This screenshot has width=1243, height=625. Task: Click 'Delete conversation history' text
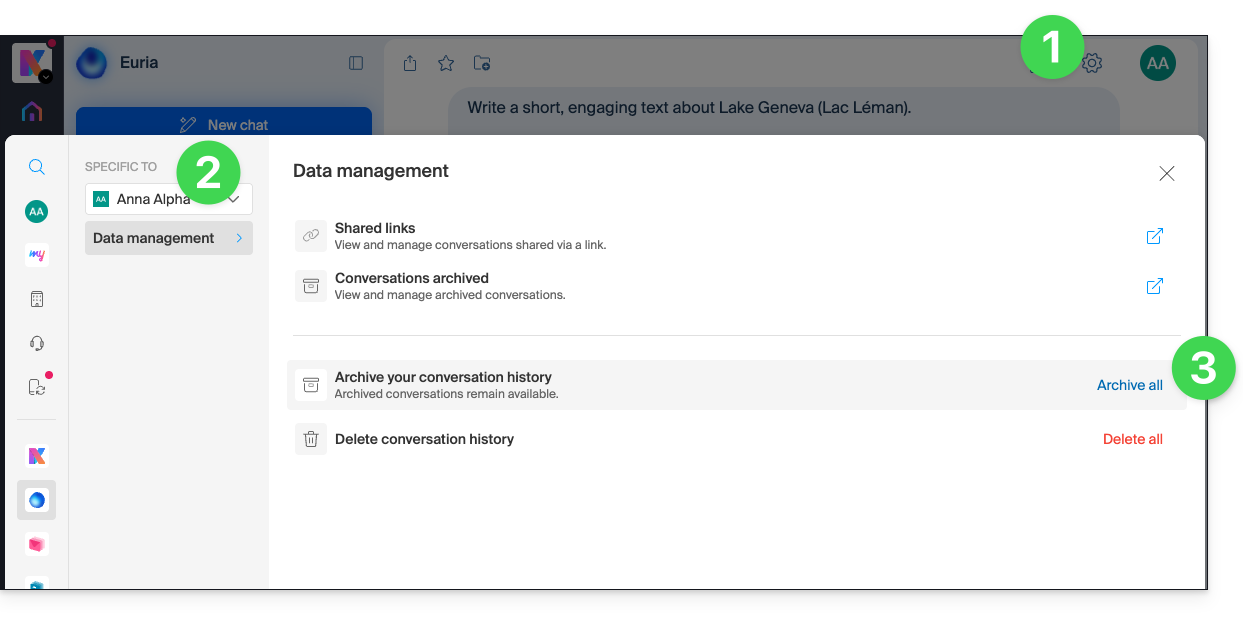[x=424, y=439]
